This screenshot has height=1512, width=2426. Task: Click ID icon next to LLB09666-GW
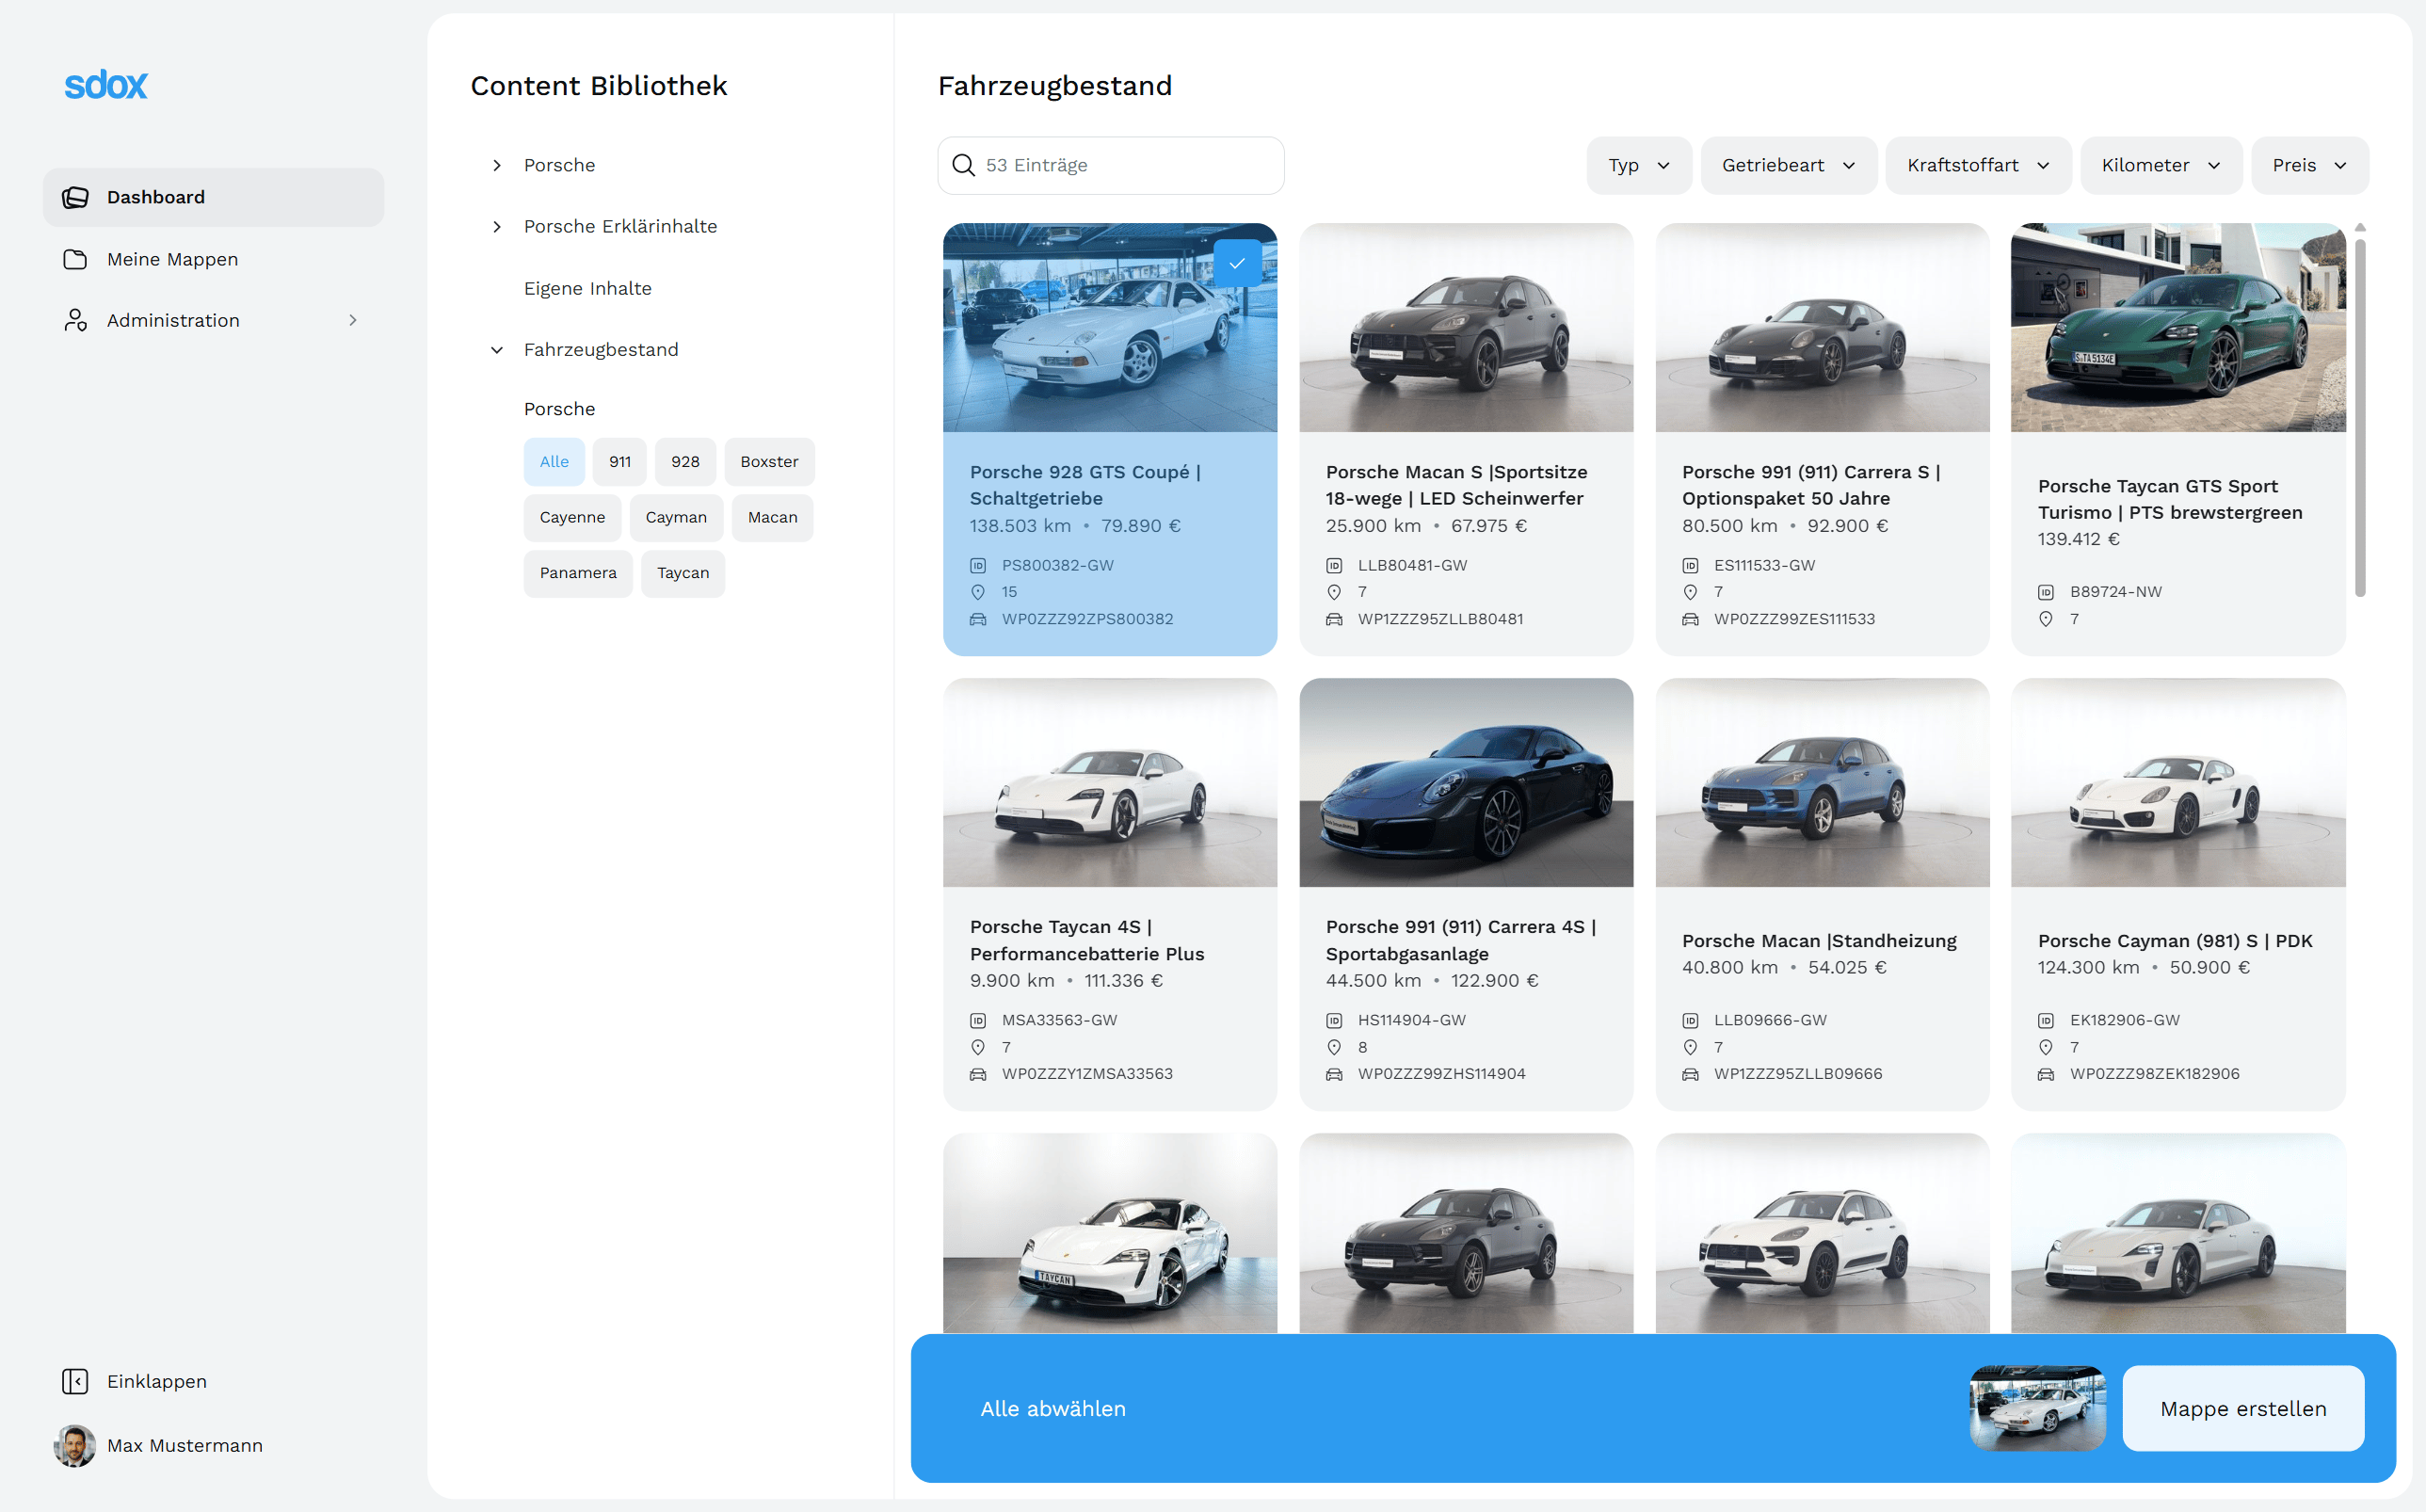coord(1690,1021)
